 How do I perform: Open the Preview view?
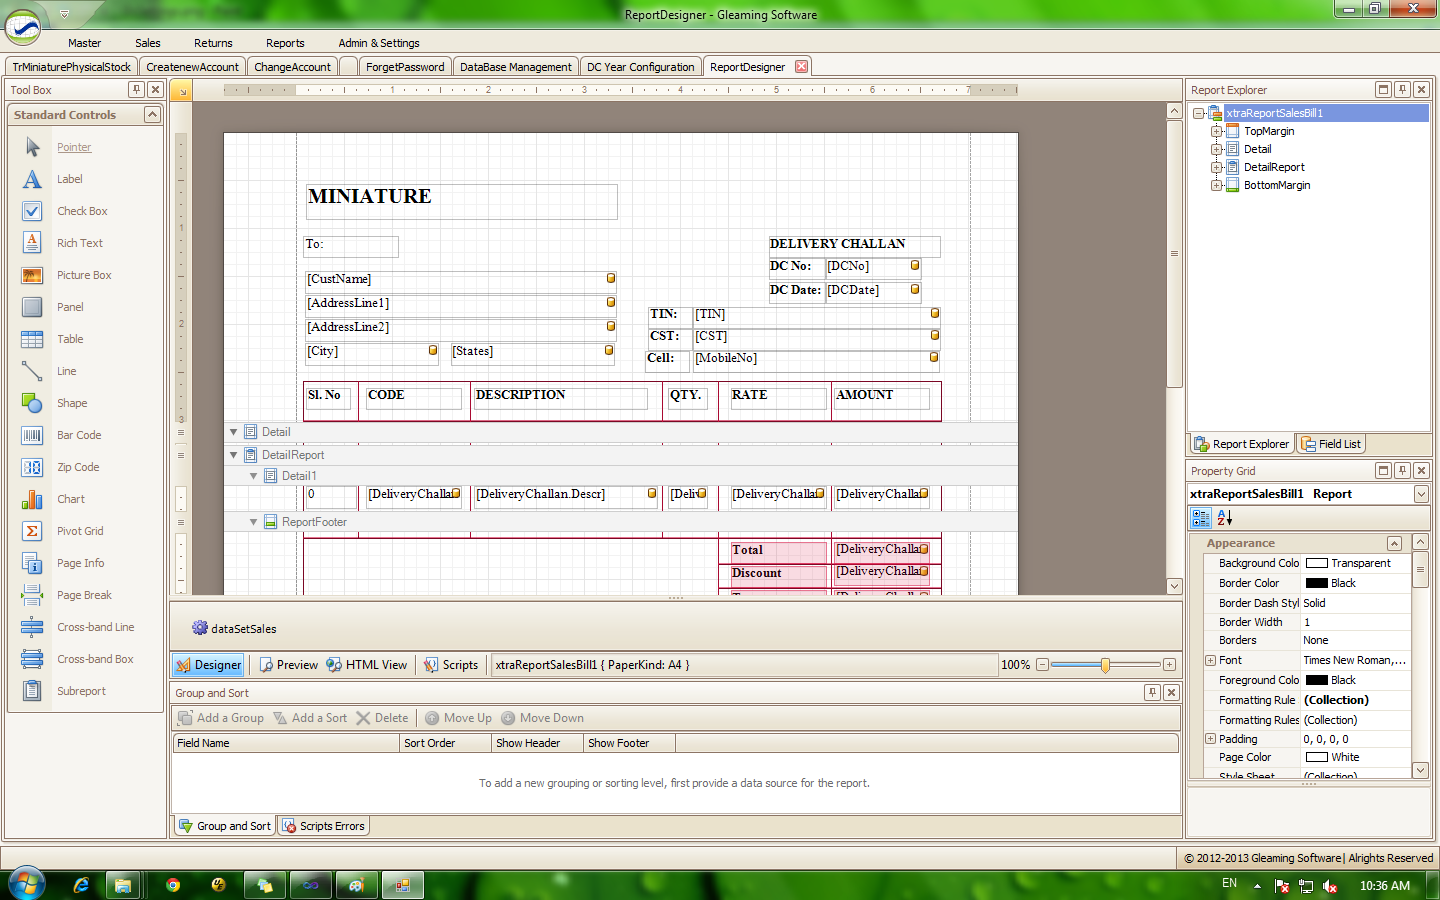pos(288,665)
